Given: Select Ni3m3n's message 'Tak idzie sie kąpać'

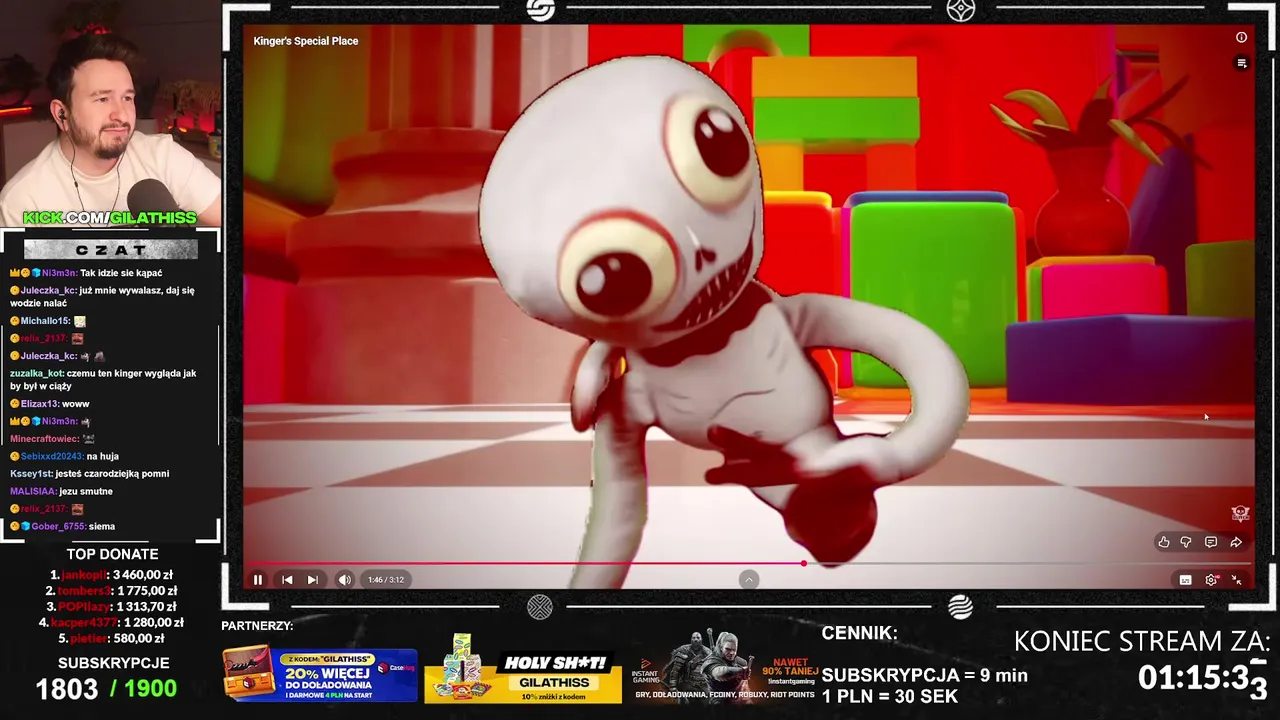Looking at the screenshot, I should coord(86,273).
